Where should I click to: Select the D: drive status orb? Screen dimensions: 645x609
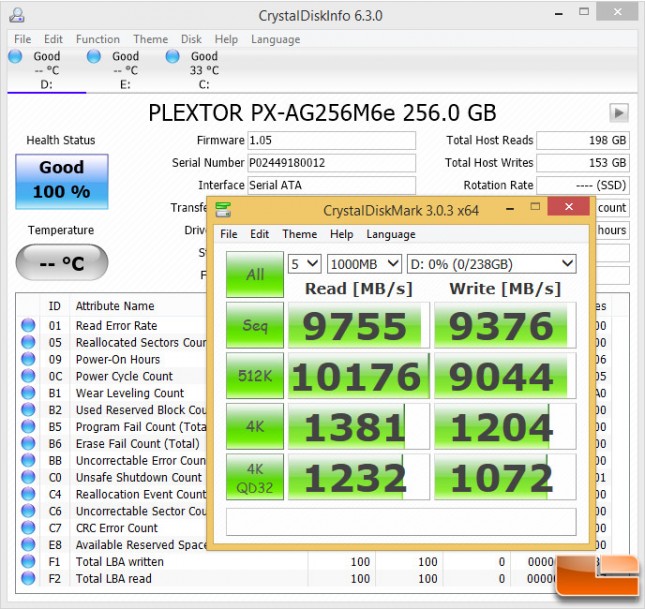(x=15, y=56)
